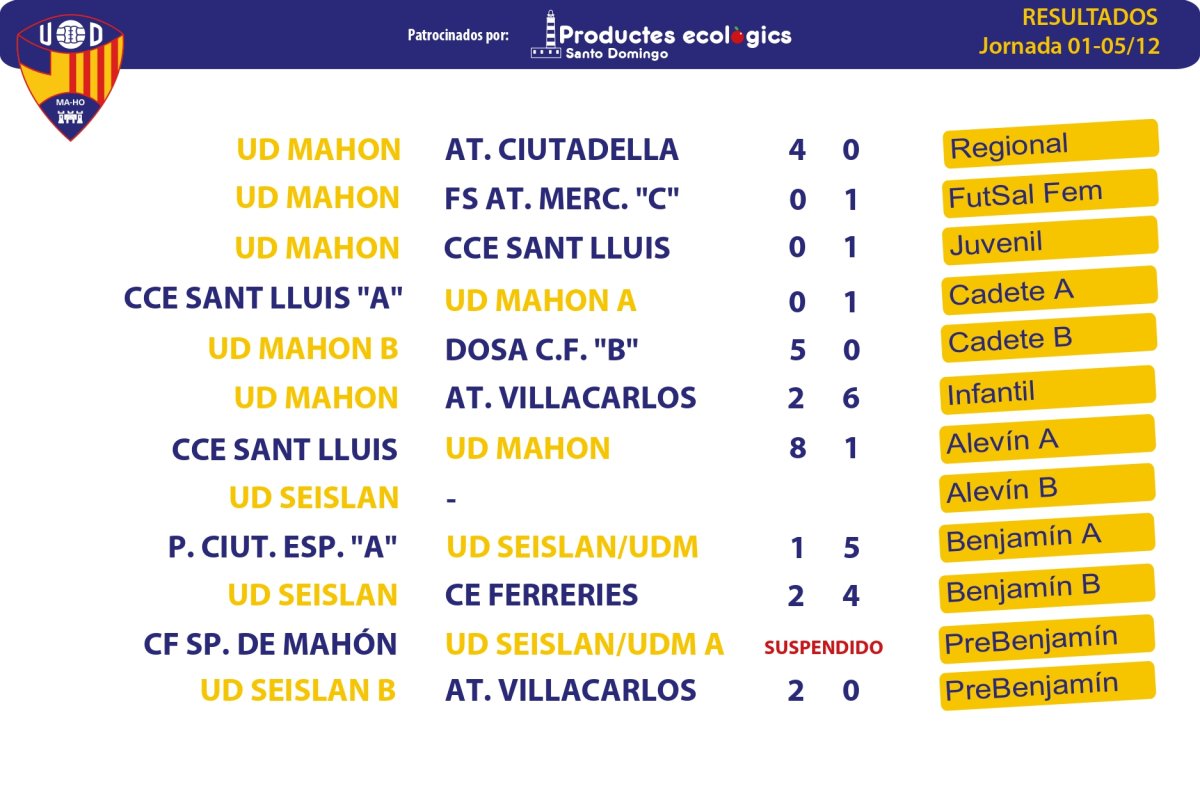
Task: Click the Jornada 01-05/12 date text
Action: pyautogui.click(x=1069, y=46)
